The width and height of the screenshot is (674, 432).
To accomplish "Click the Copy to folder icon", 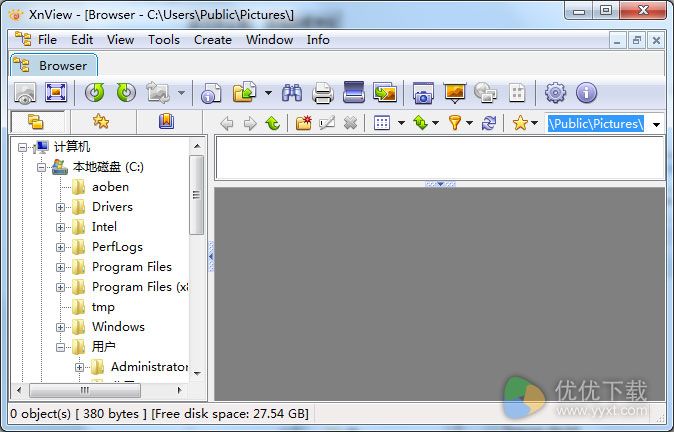I will (x=244, y=92).
